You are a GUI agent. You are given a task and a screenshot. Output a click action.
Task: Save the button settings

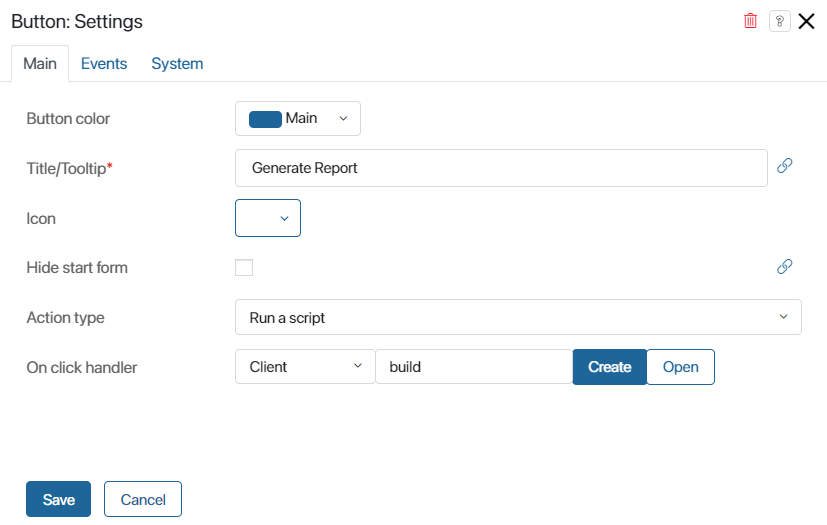(x=59, y=499)
